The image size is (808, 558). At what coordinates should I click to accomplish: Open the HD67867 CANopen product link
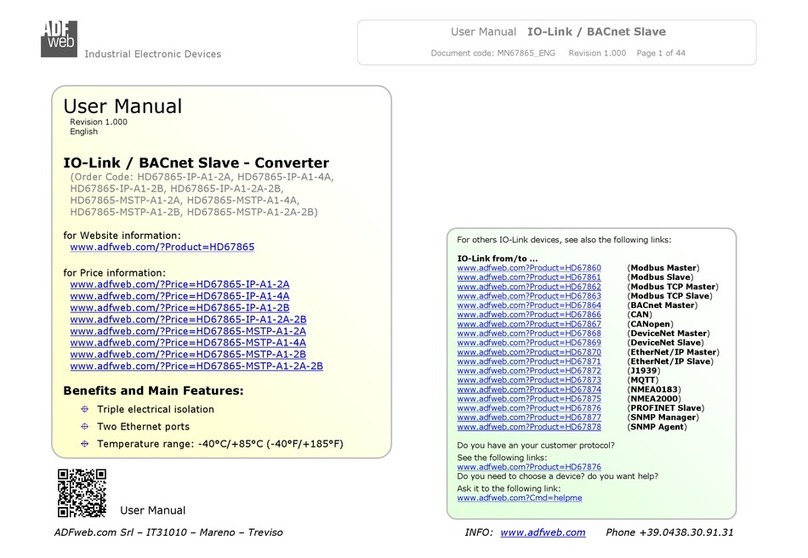(x=529, y=324)
